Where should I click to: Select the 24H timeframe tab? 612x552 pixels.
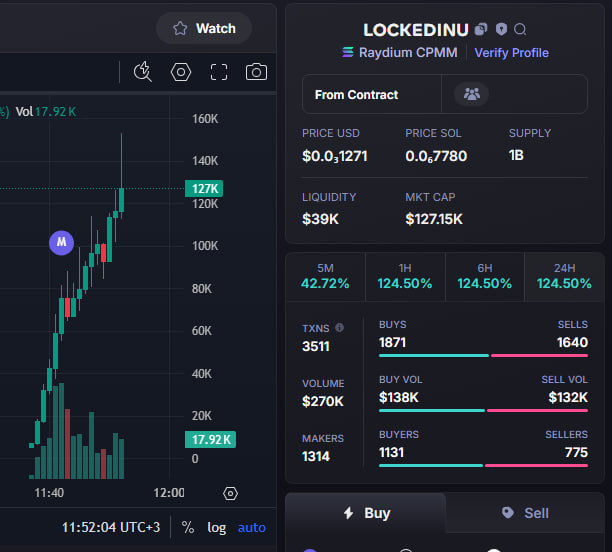click(564, 276)
